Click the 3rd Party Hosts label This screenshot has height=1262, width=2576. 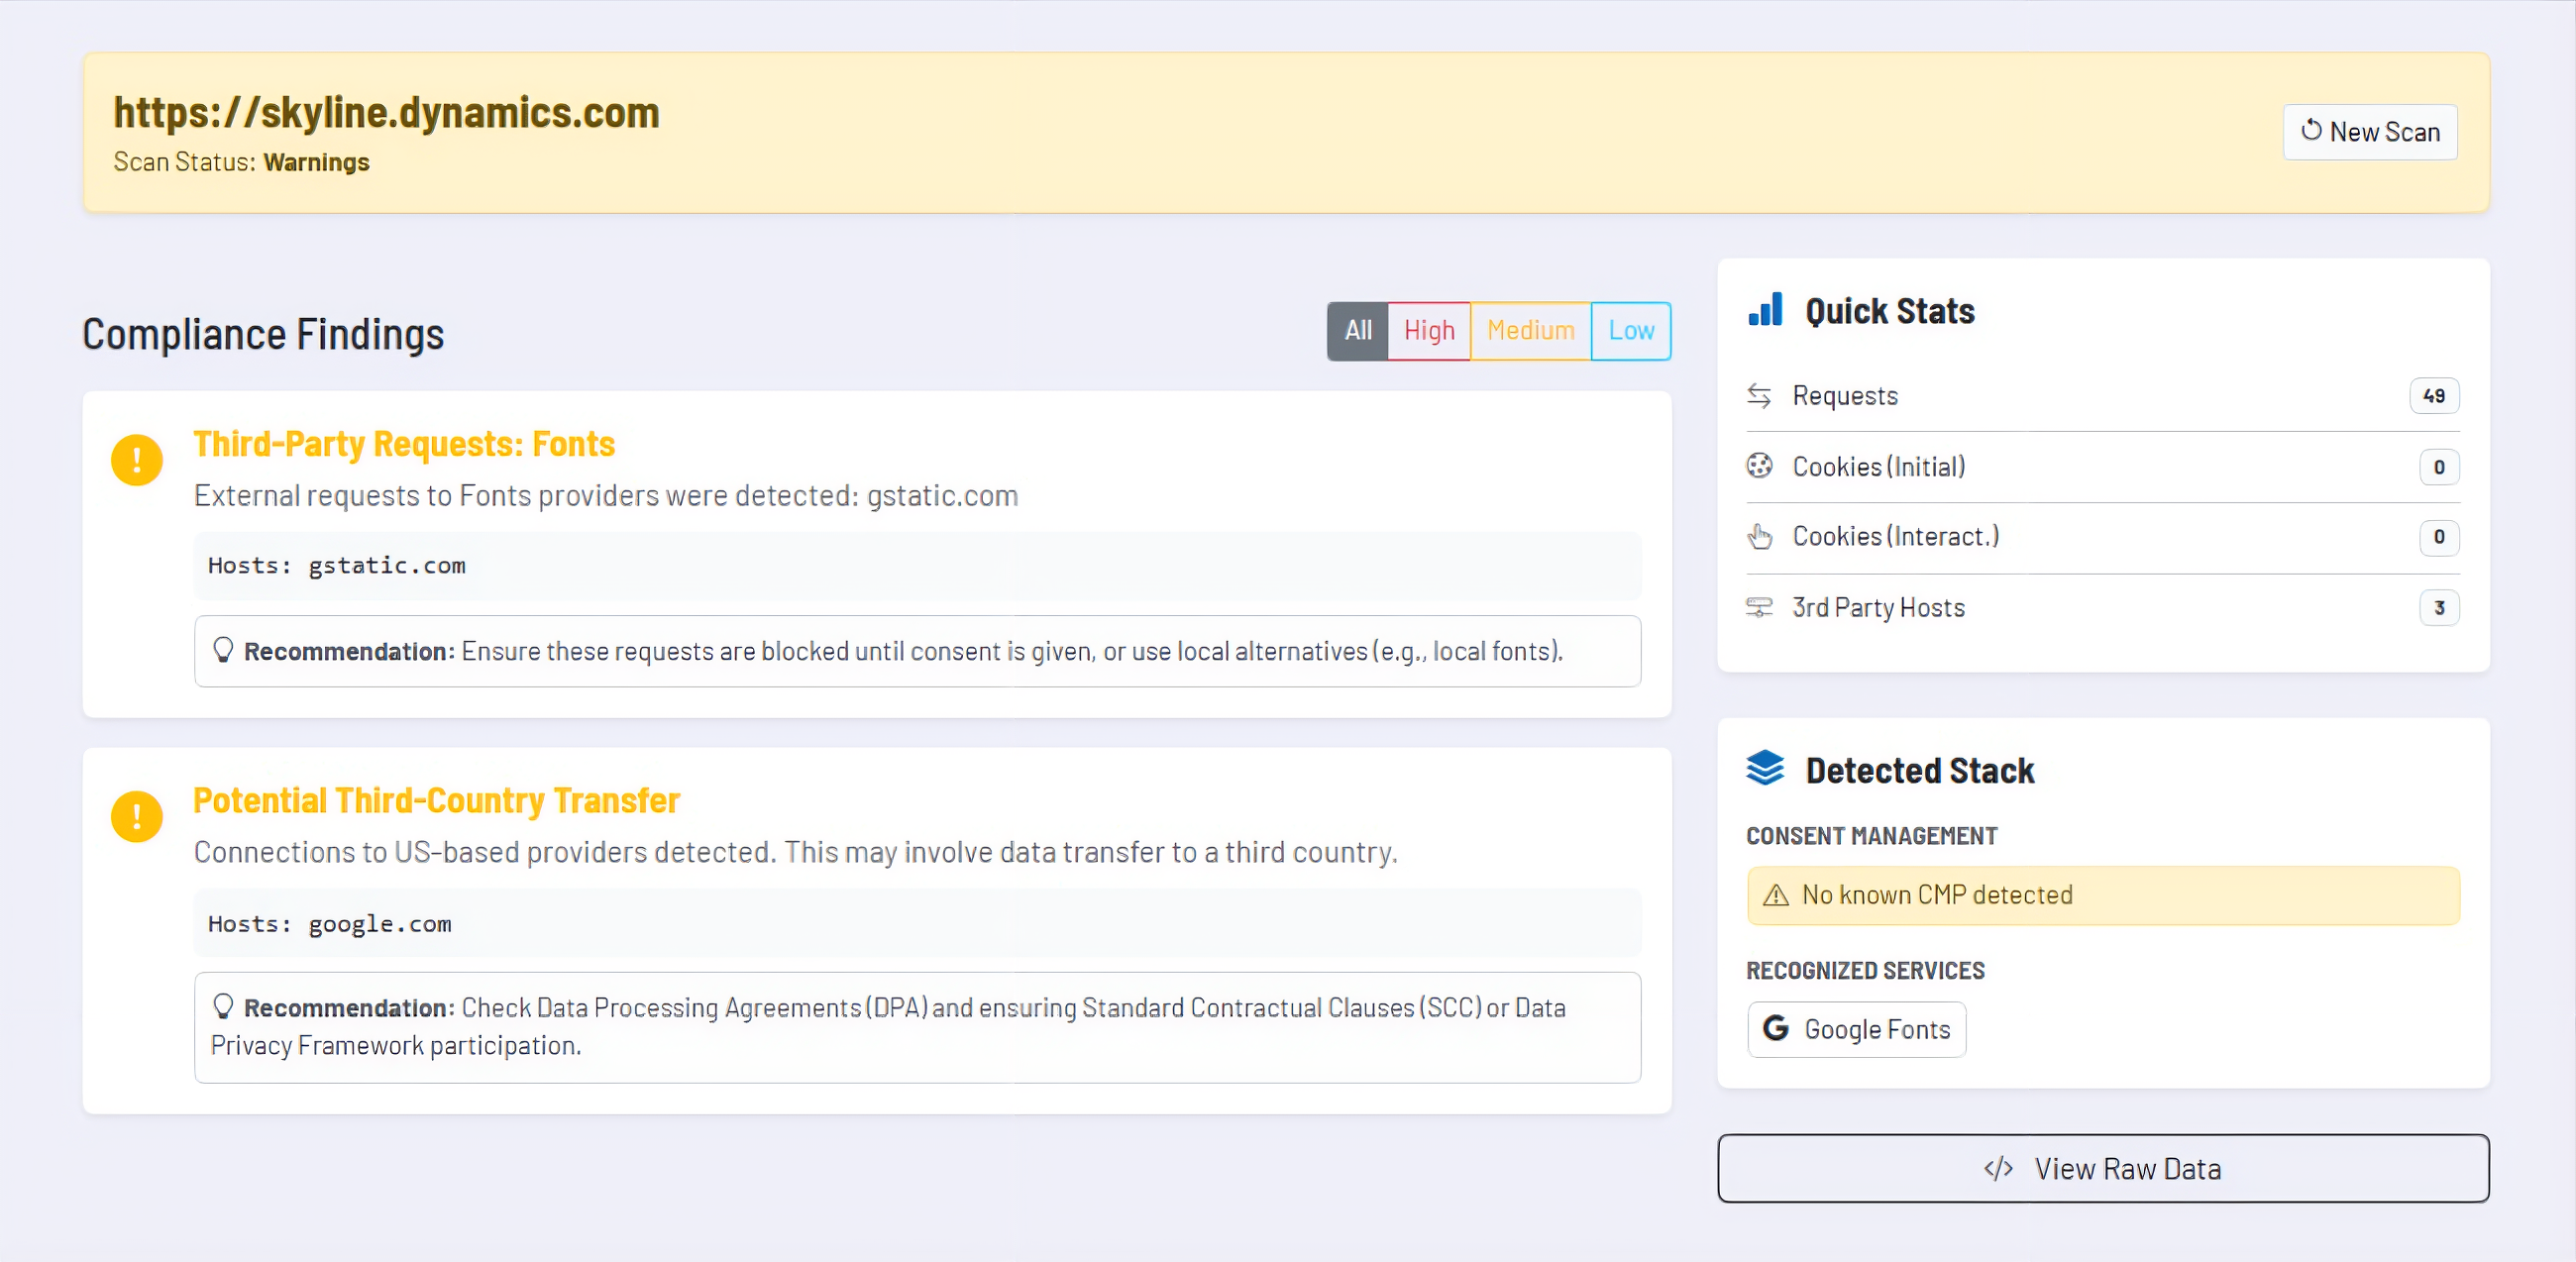pos(1878,608)
